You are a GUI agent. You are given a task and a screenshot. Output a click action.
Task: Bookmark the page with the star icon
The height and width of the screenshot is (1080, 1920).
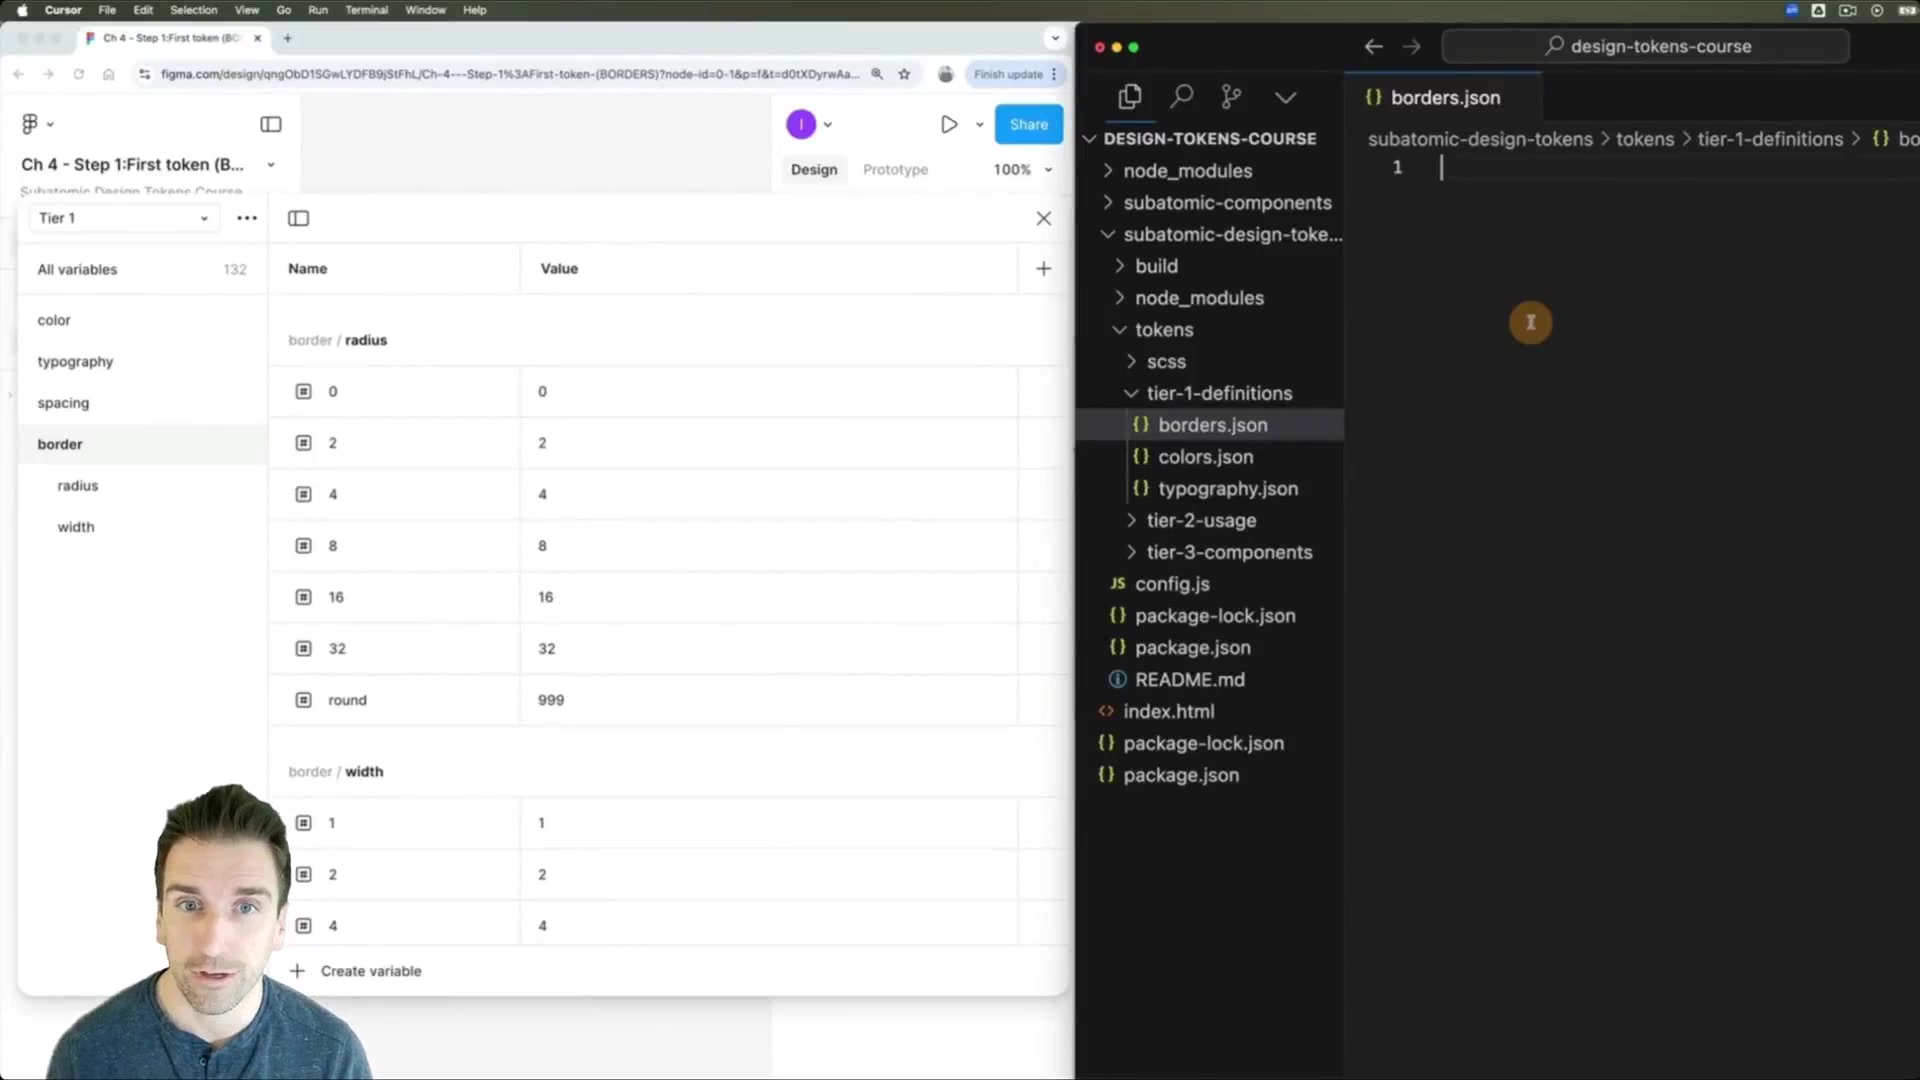click(904, 74)
